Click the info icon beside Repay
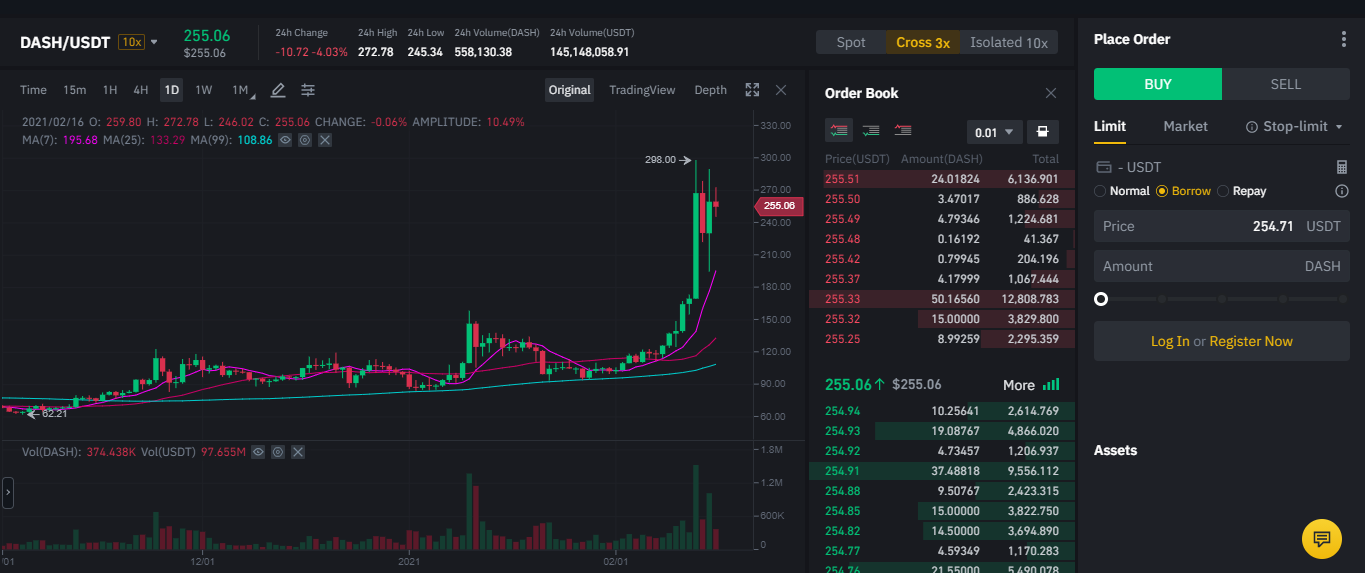Viewport: 1365px width, 573px height. coord(1342,191)
